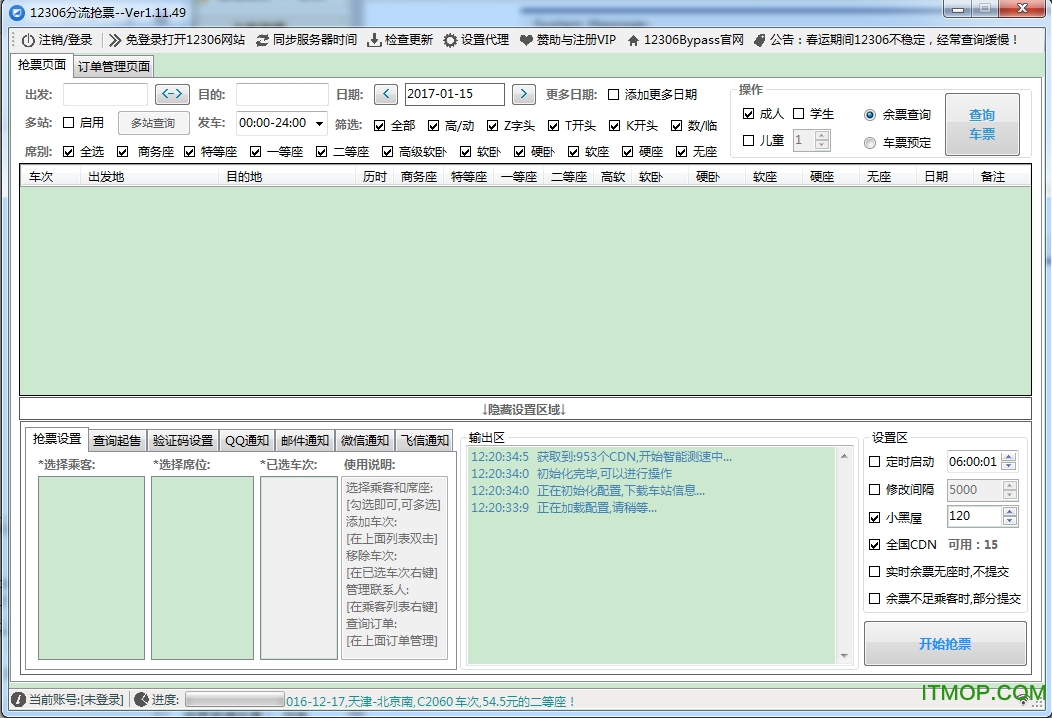
Task: Click the announcement tag icon
Action: pos(759,40)
